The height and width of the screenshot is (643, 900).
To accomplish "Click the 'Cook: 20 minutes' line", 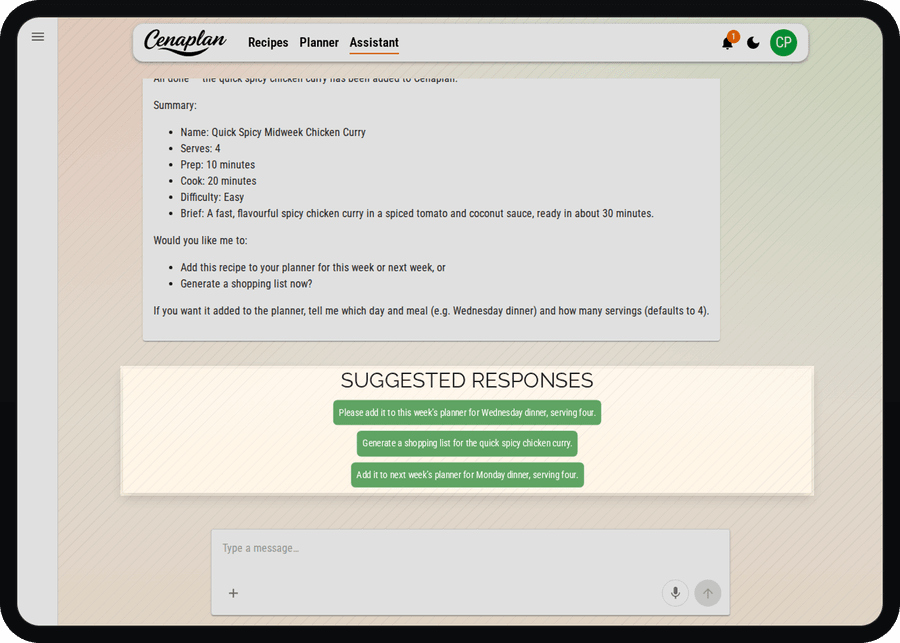I will tap(218, 181).
